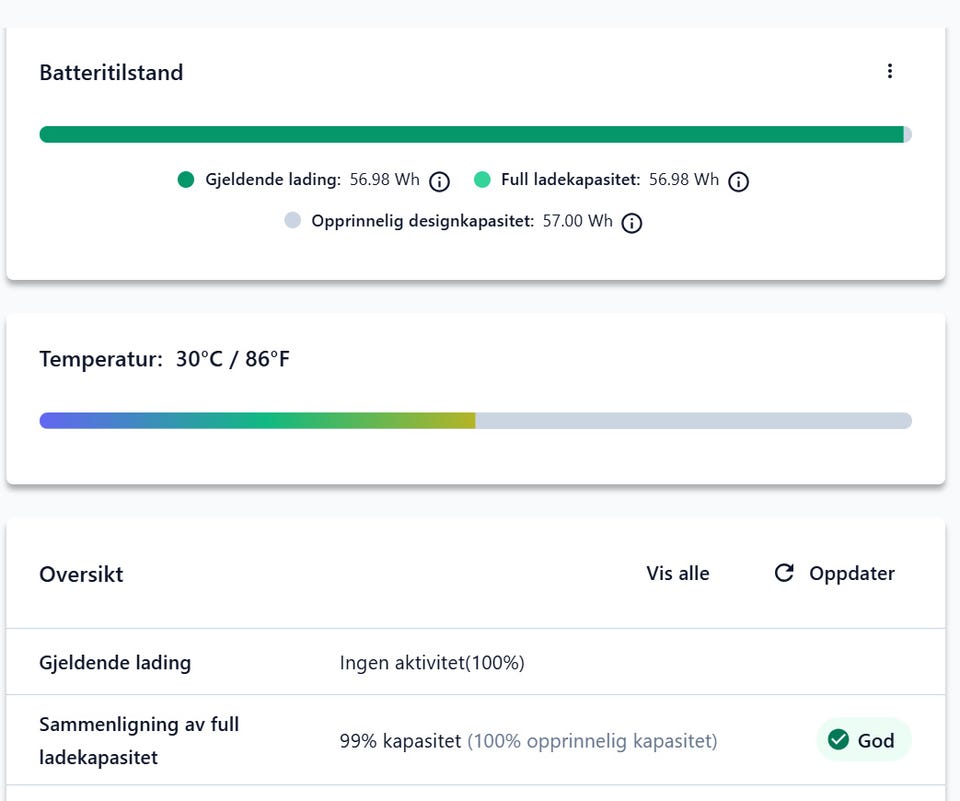Select the Gjeldende lading overview row
This screenshot has width=960, height=801.
pos(475,662)
